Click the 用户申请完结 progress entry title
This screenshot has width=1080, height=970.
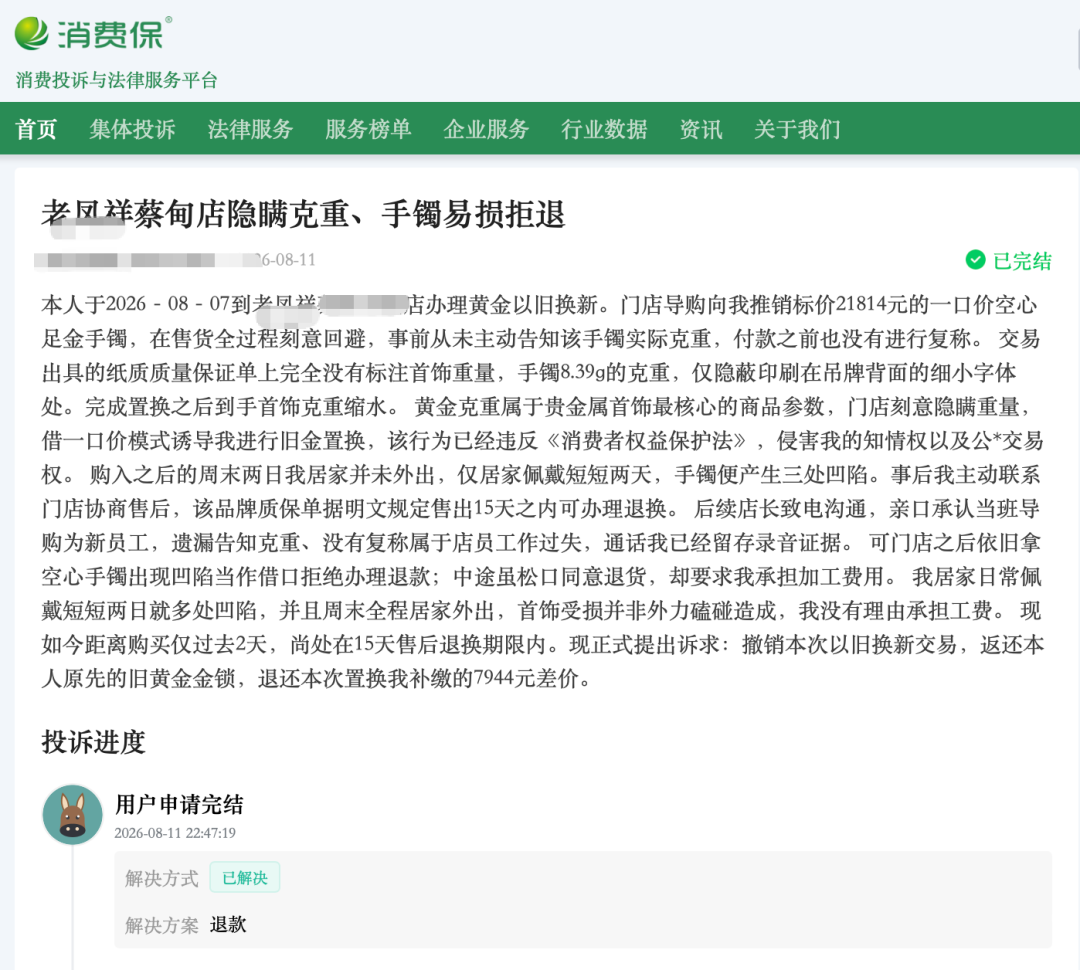coord(179,804)
